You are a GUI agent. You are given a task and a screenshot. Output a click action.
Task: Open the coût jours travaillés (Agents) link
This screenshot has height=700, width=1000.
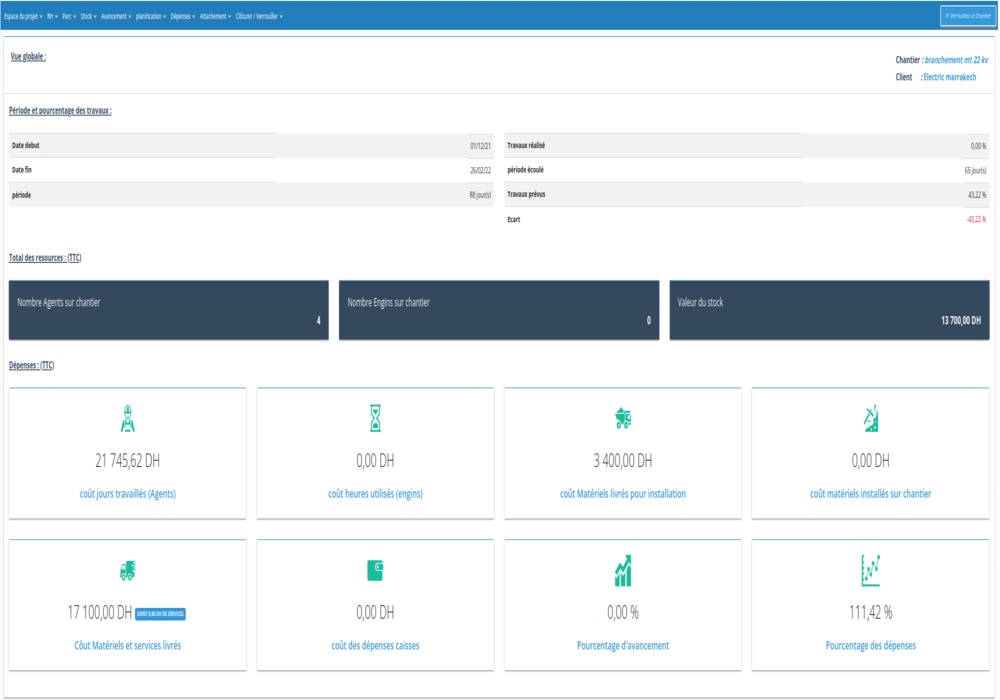click(127, 494)
